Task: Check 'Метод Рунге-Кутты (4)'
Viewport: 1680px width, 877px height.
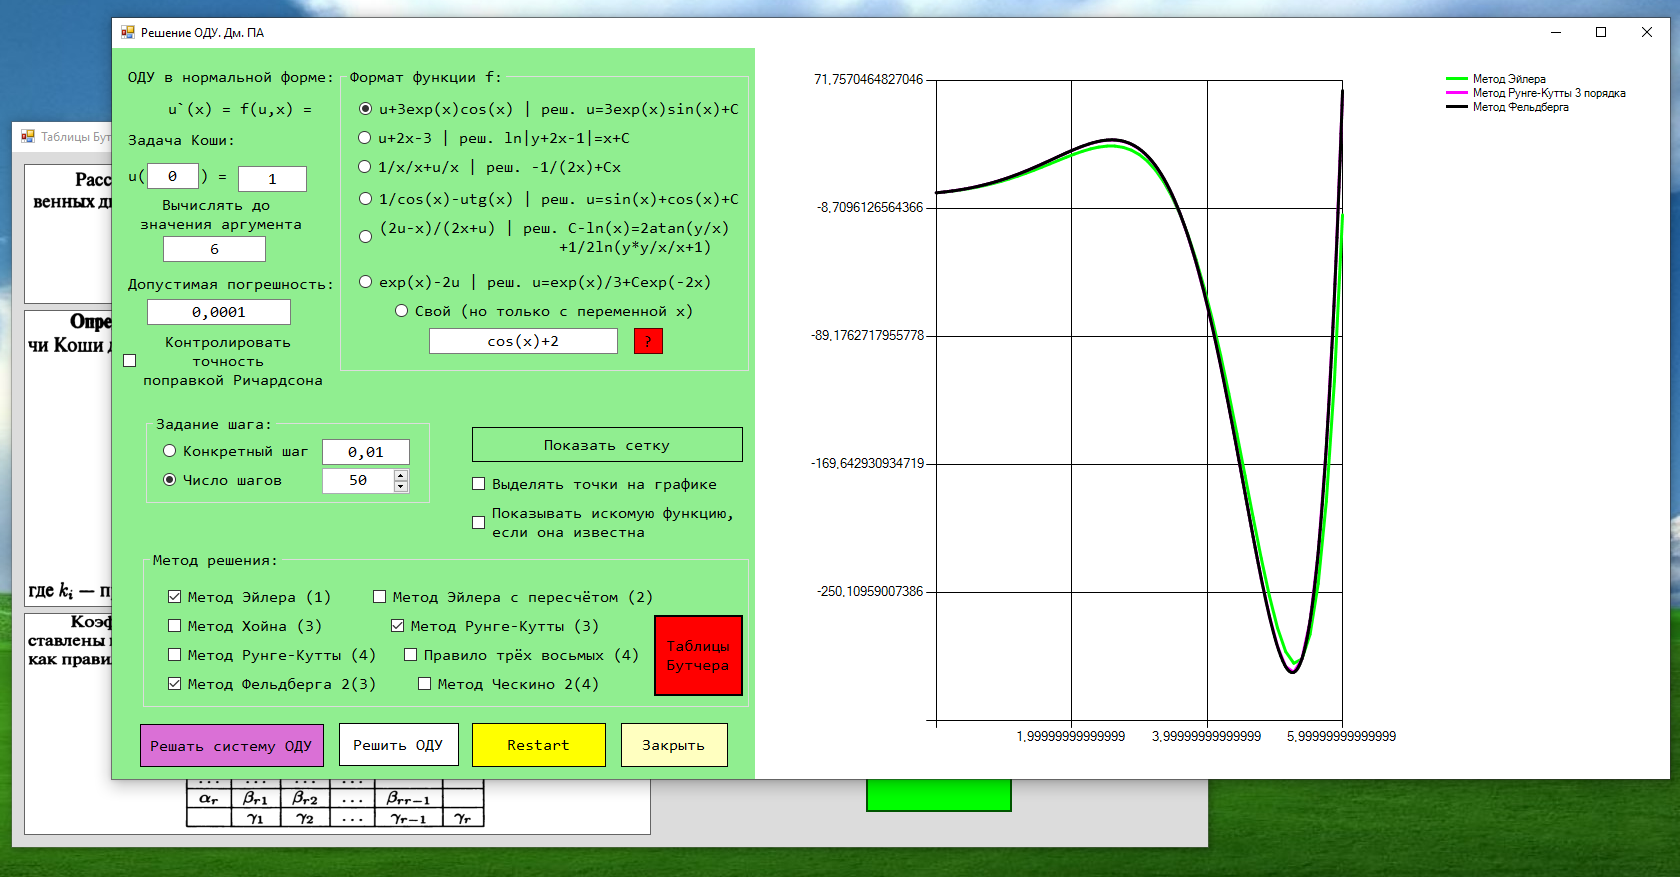Action: click(x=174, y=655)
